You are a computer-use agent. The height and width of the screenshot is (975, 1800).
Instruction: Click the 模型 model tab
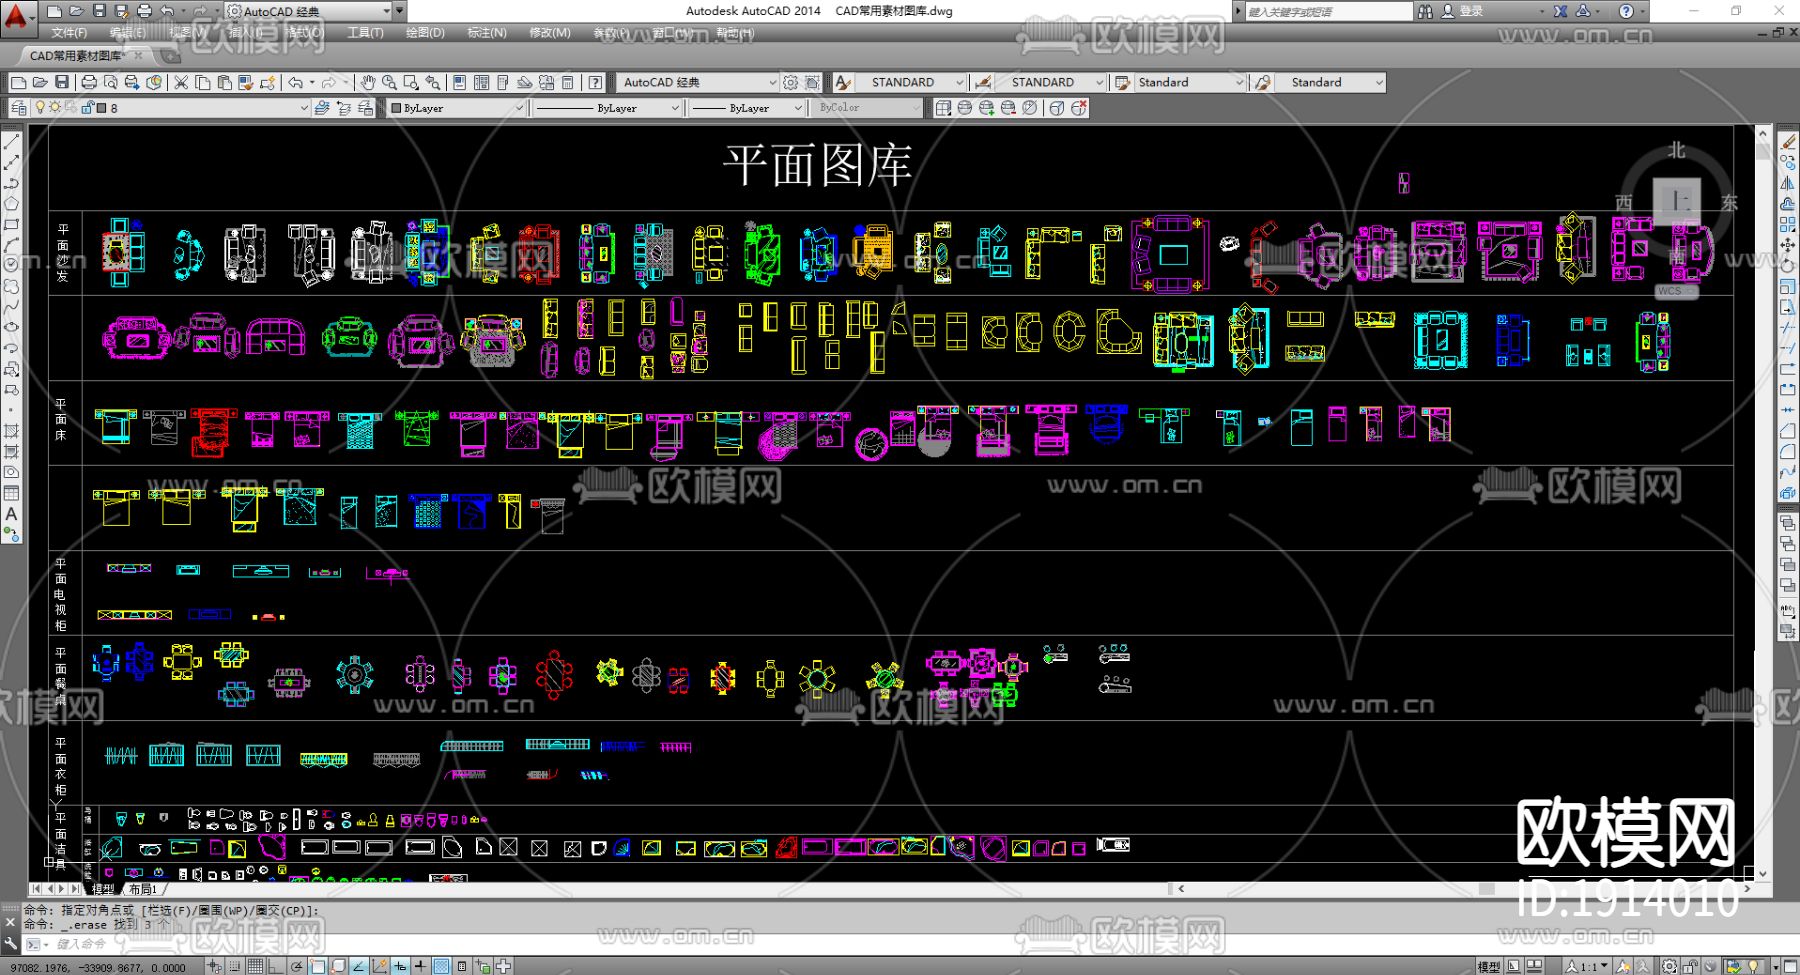pyautogui.click(x=103, y=889)
